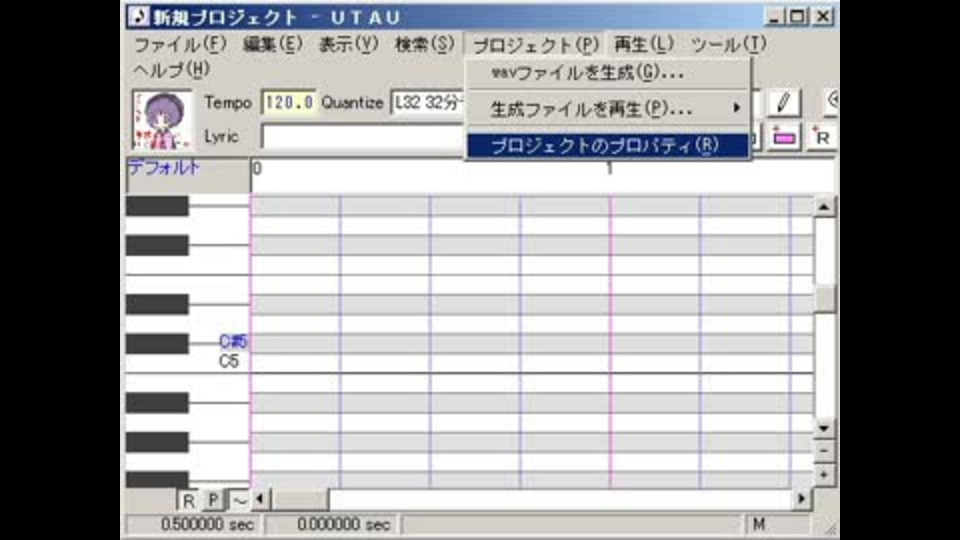960x540 pixels.
Task: Click vertical scrollbar up arrow
Action: coord(824,208)
